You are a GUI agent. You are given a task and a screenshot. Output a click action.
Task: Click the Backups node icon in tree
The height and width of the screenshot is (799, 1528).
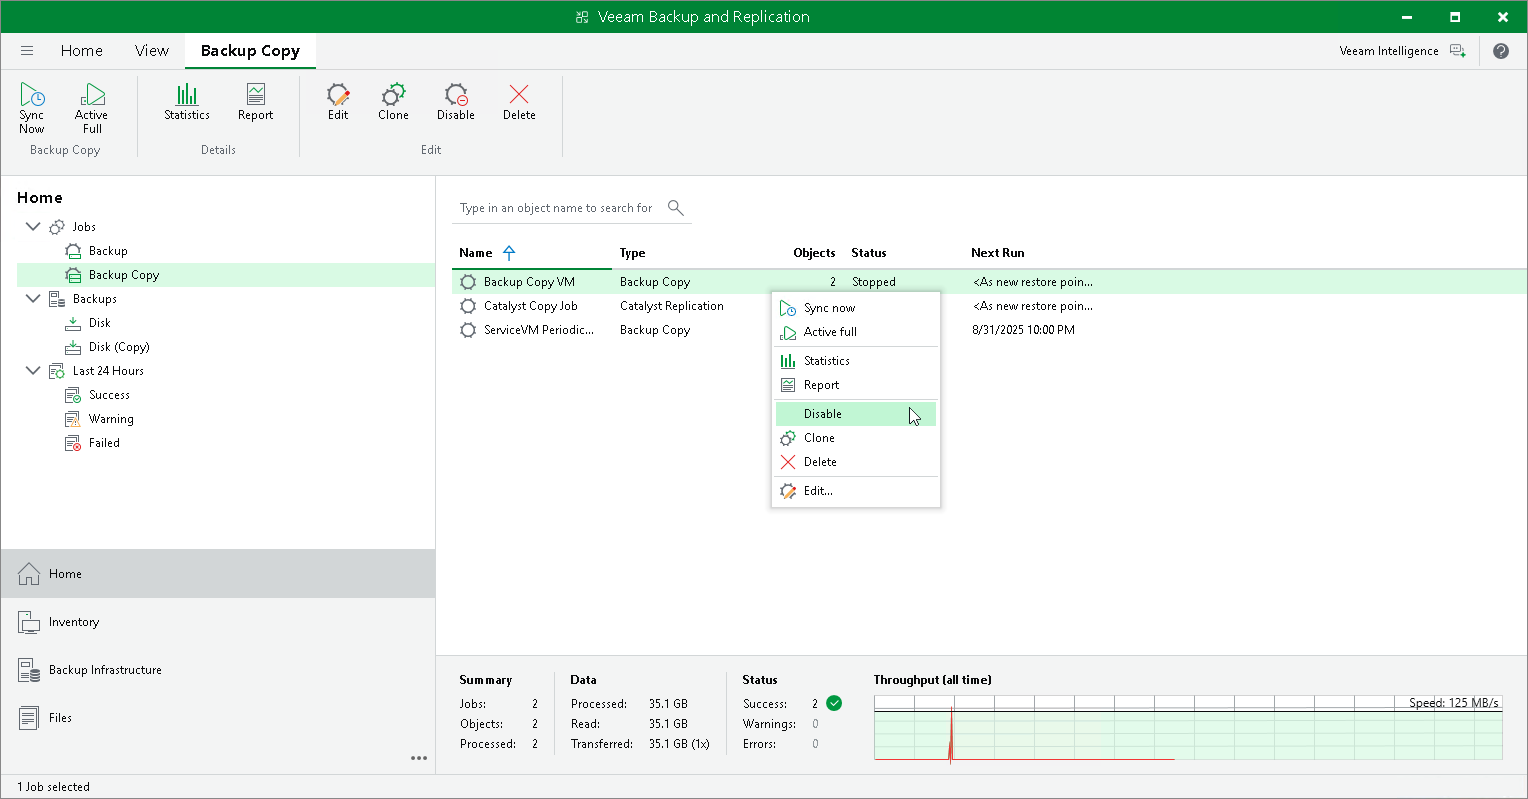click(57, 299)
